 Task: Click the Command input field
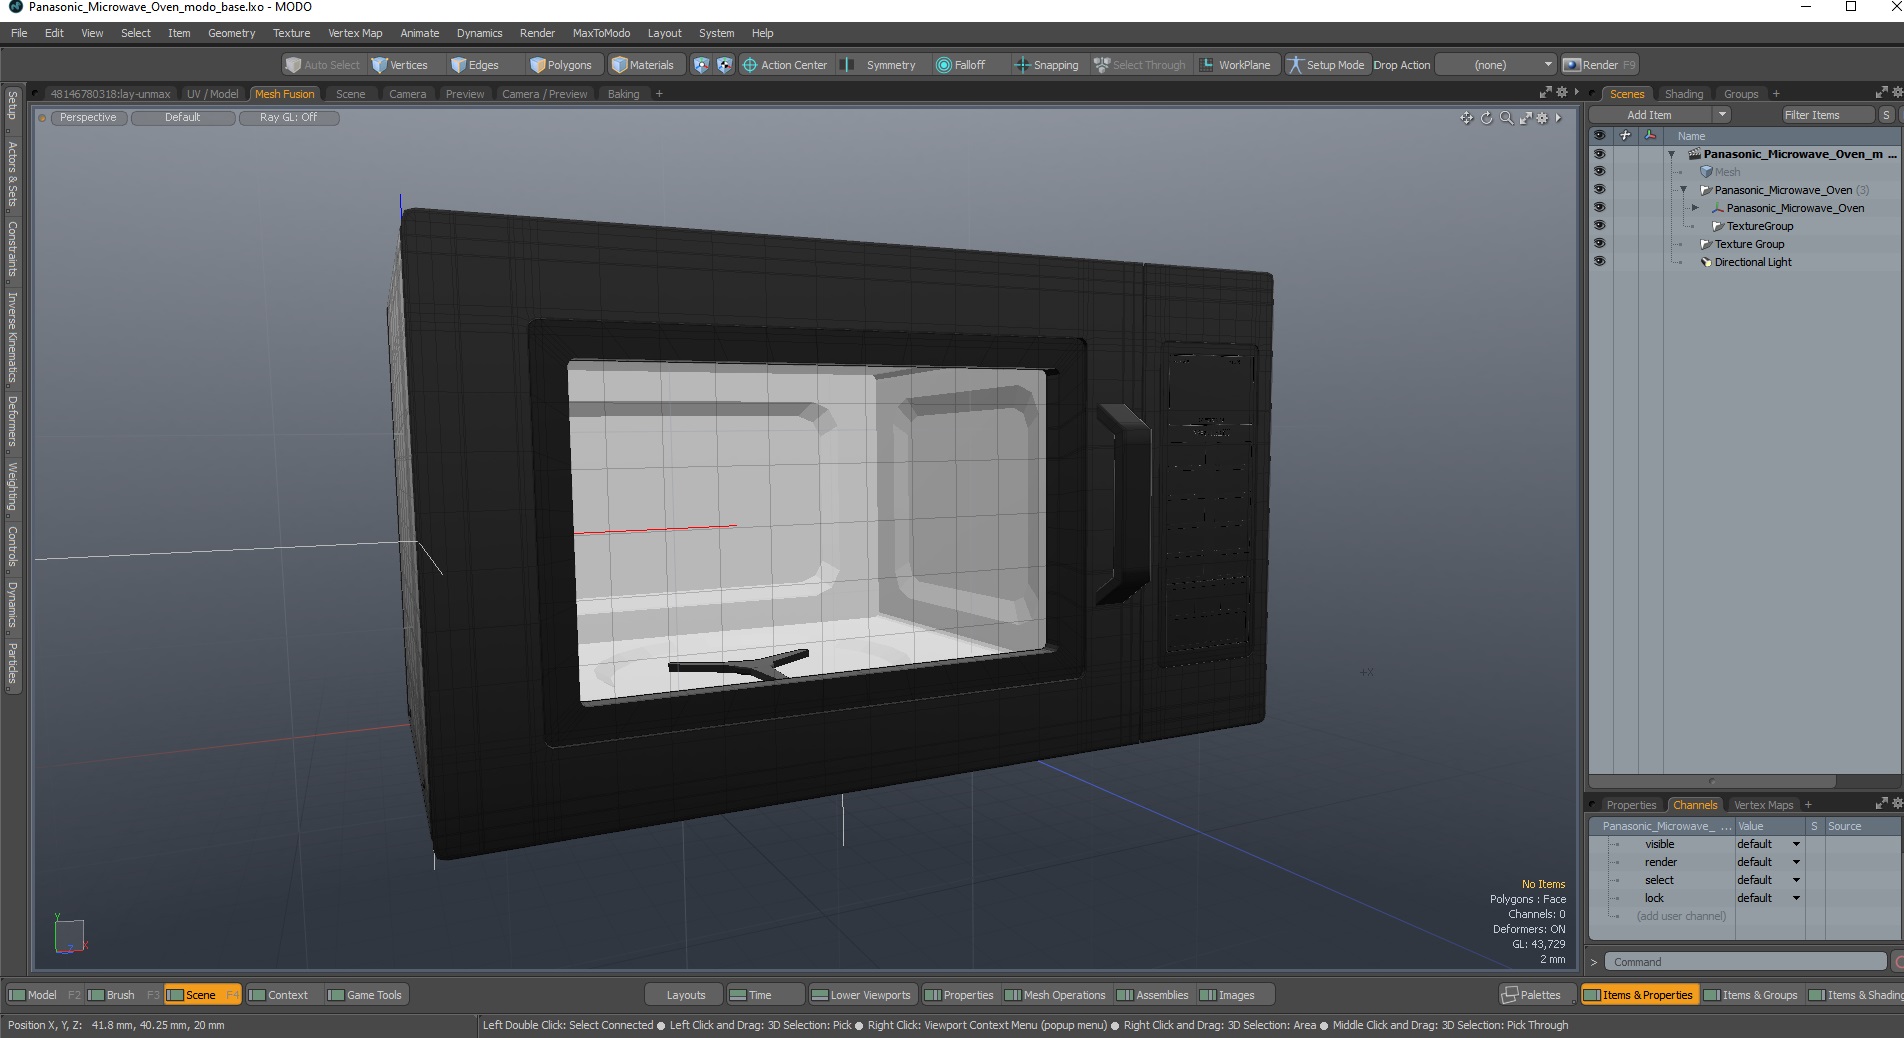(x=1745, y=962)
